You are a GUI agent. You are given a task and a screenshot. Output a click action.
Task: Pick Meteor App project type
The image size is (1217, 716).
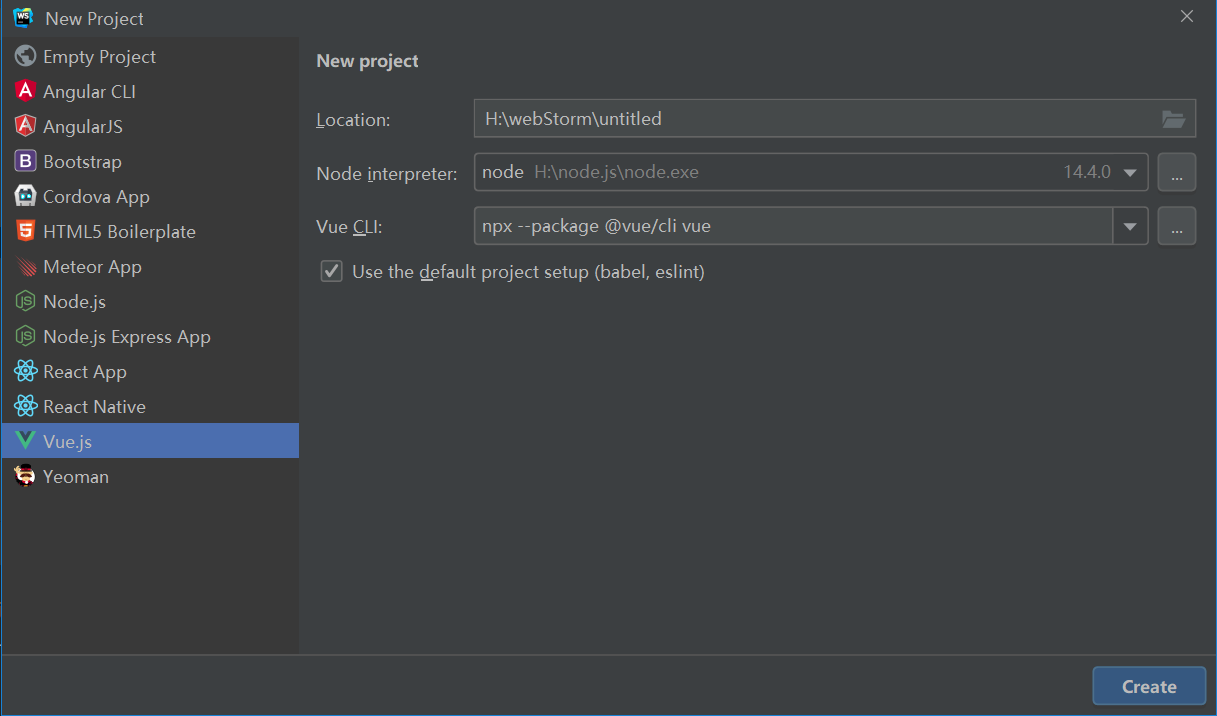[x=150, y=267]
